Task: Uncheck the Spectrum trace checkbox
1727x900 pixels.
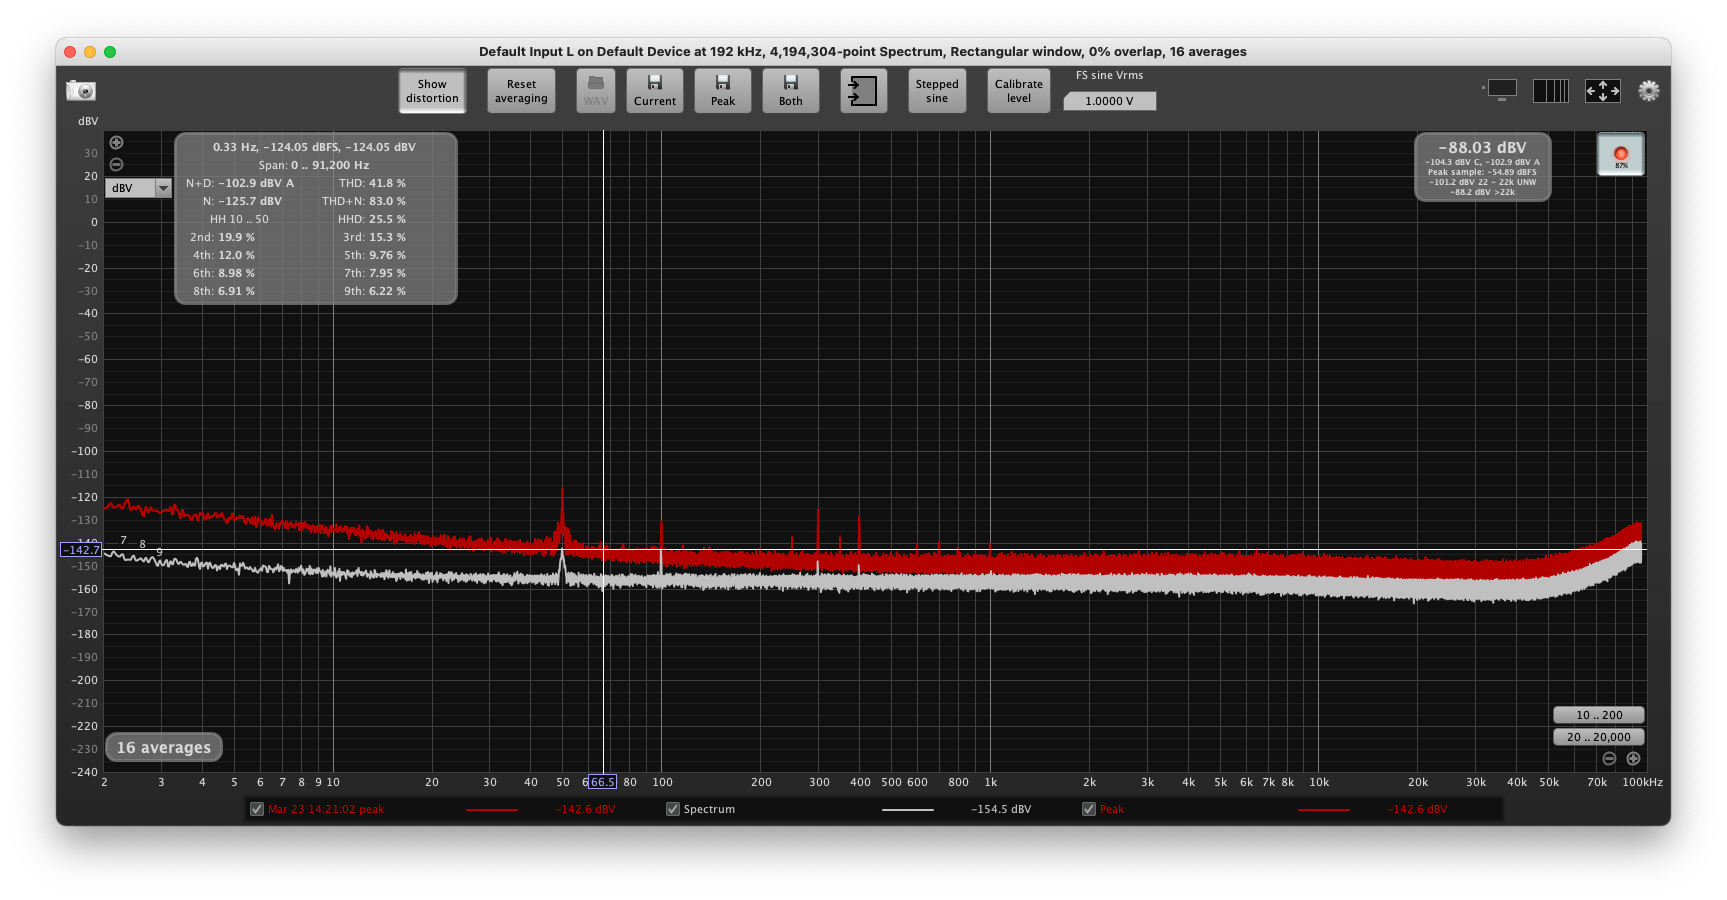Action: 673,809
